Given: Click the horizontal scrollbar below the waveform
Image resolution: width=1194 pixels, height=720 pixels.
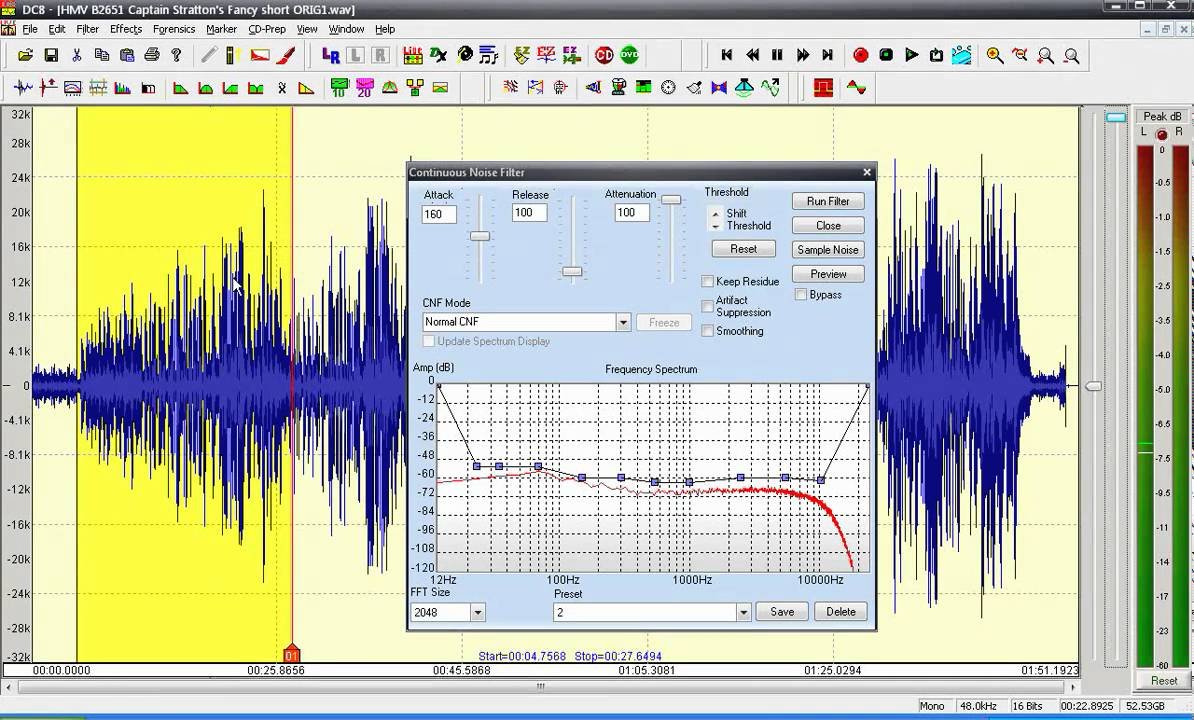Looking at the screenshot, I should (x=541, y=687).
